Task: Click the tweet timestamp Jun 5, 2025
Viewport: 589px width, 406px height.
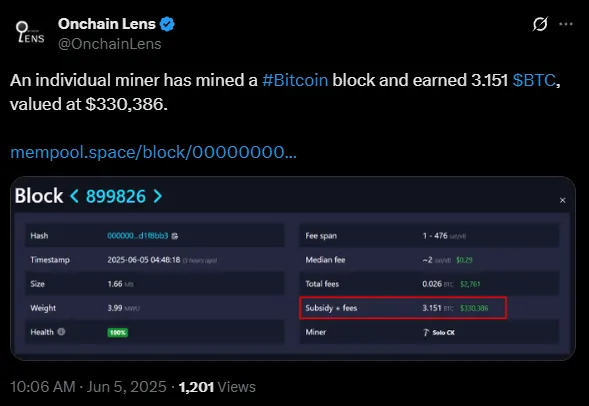Action: (126, 387)
